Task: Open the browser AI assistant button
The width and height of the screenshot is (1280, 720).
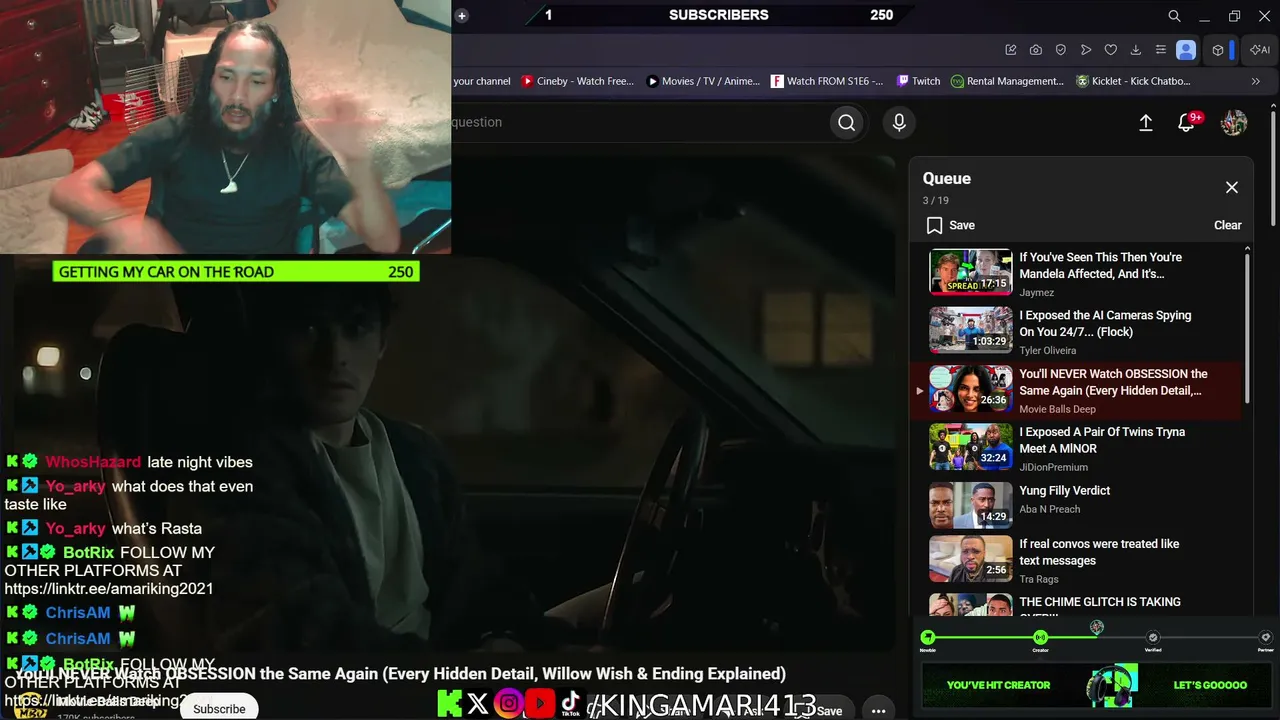Action: 1260,50
